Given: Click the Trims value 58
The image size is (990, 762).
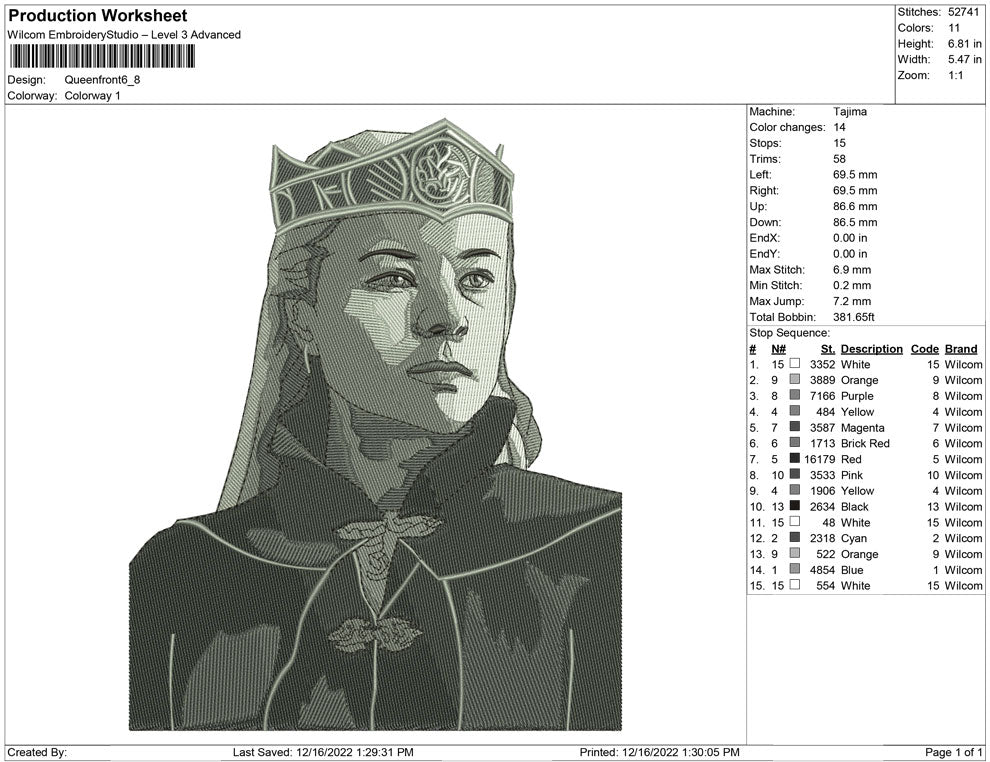Looking at the screenshot, I should point(839,159).
